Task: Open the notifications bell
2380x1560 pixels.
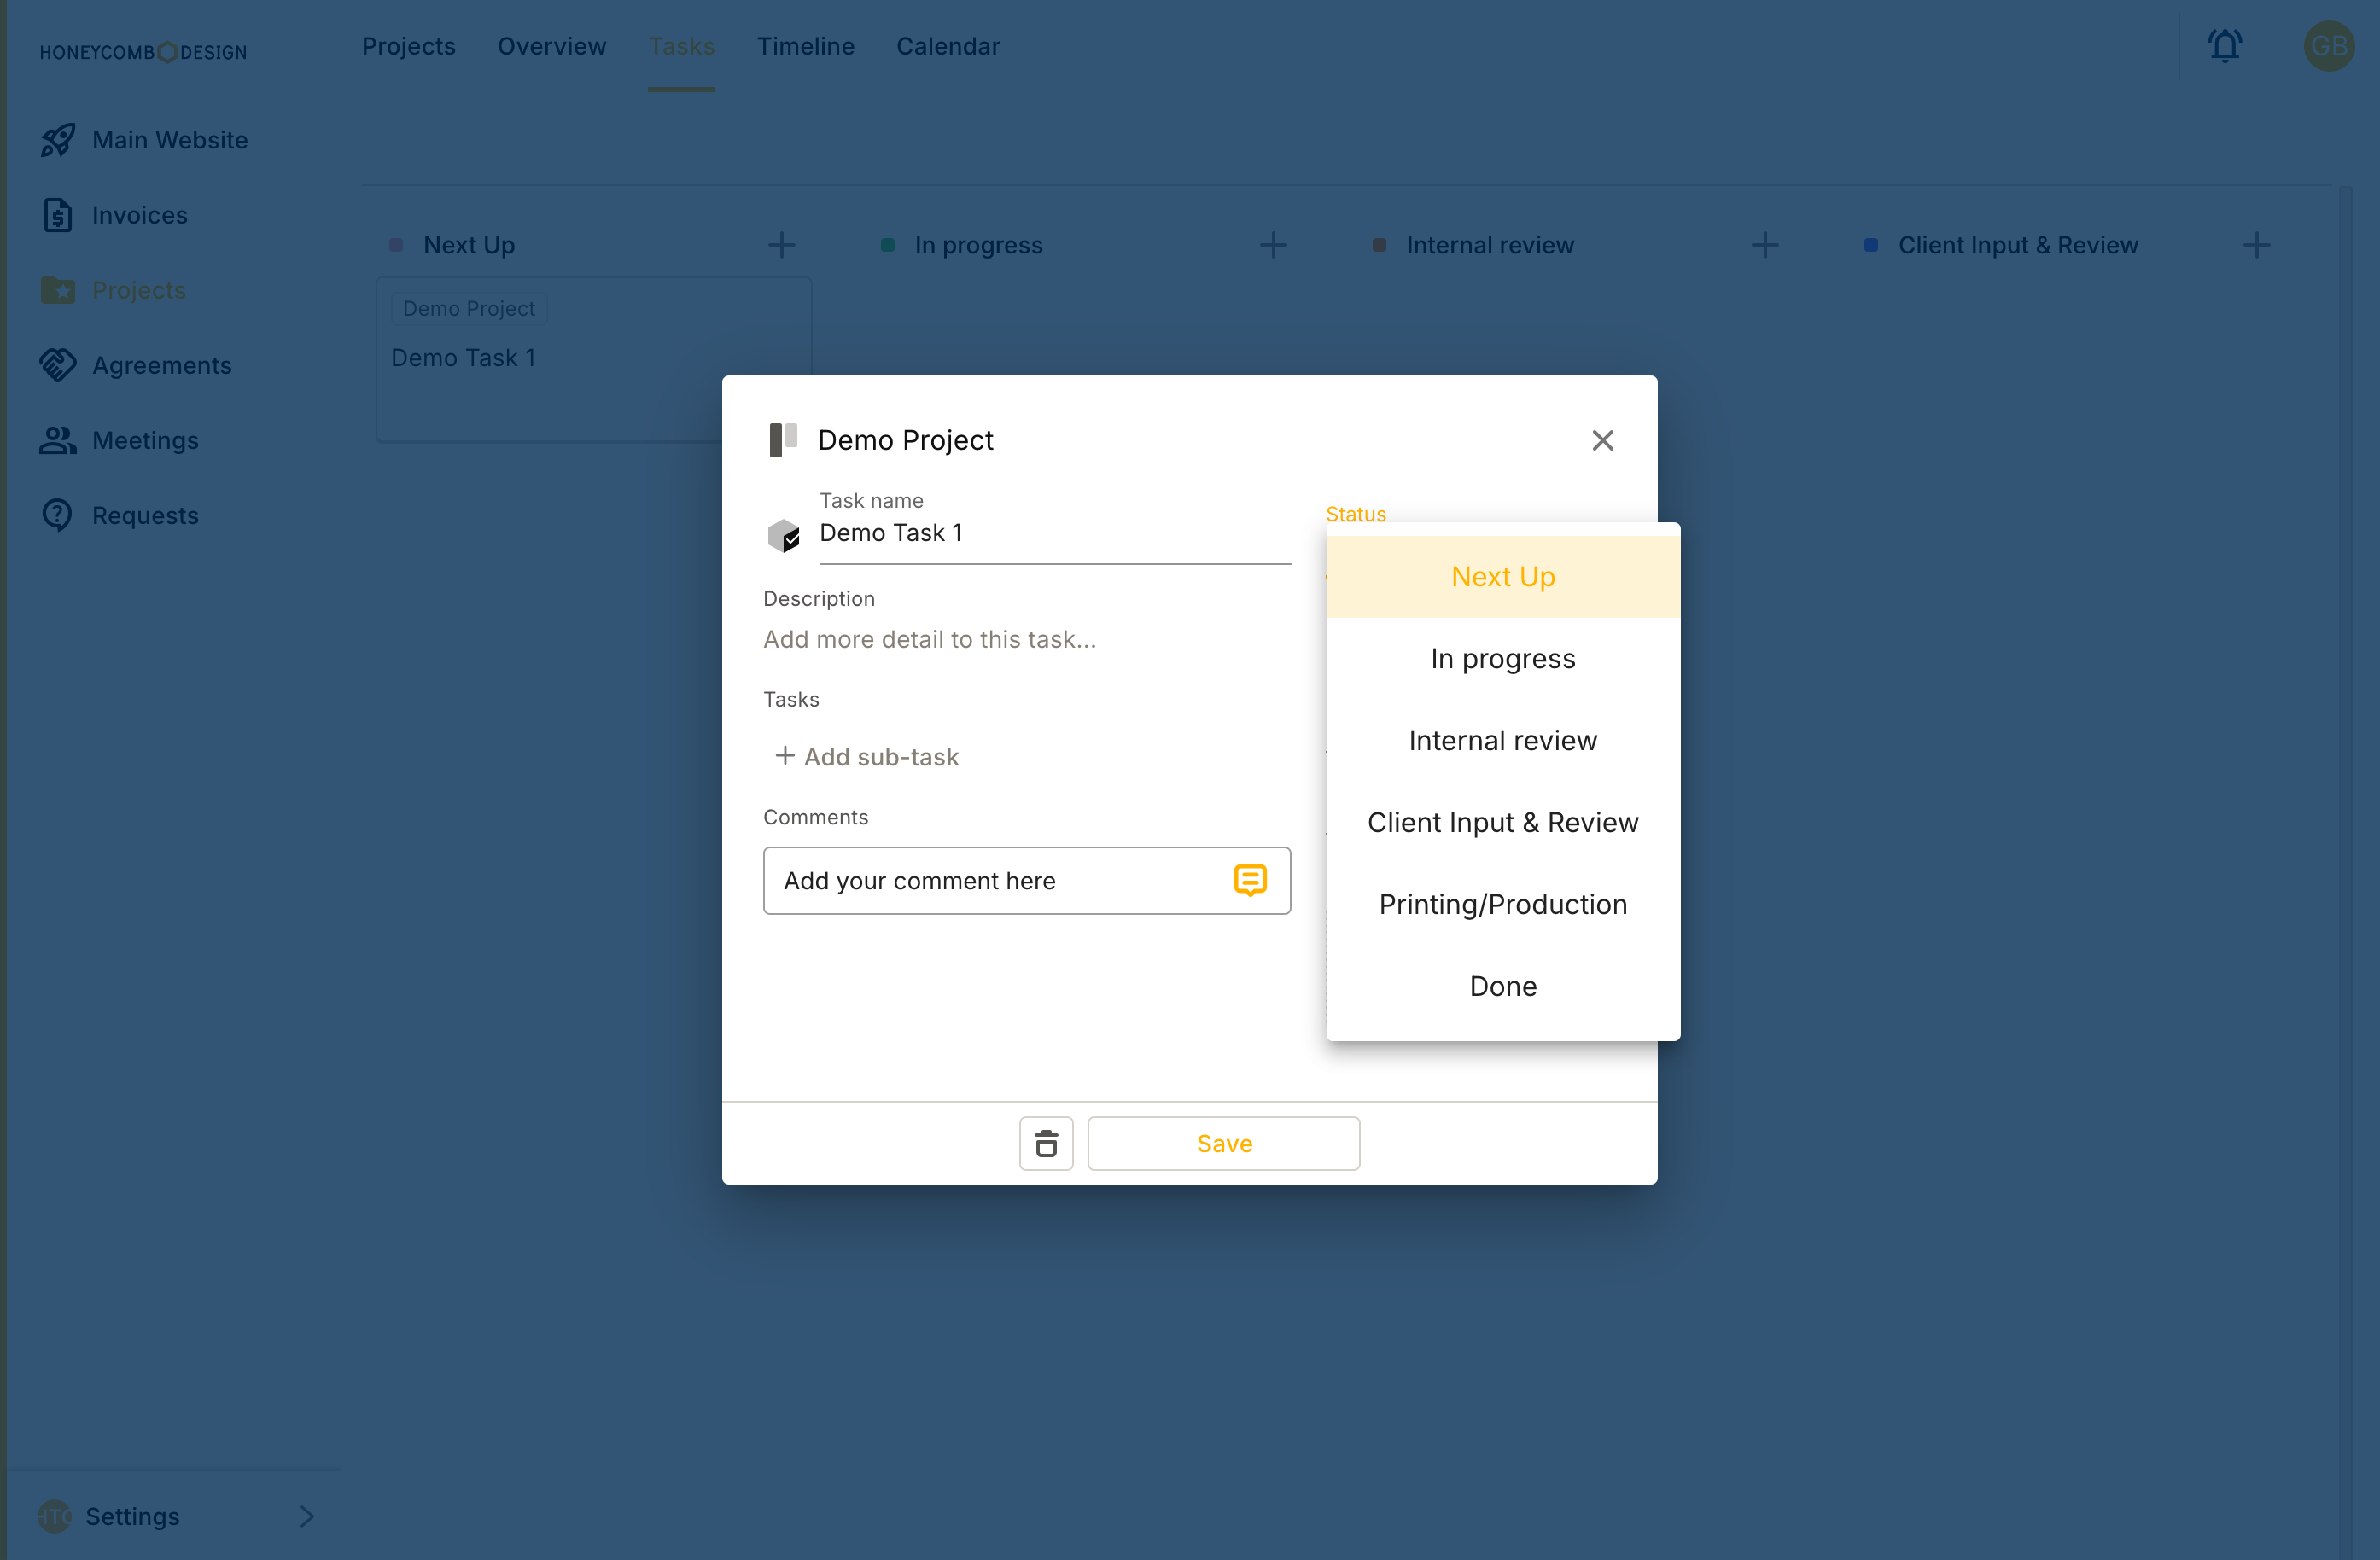Action: [x=2224, y=46]
